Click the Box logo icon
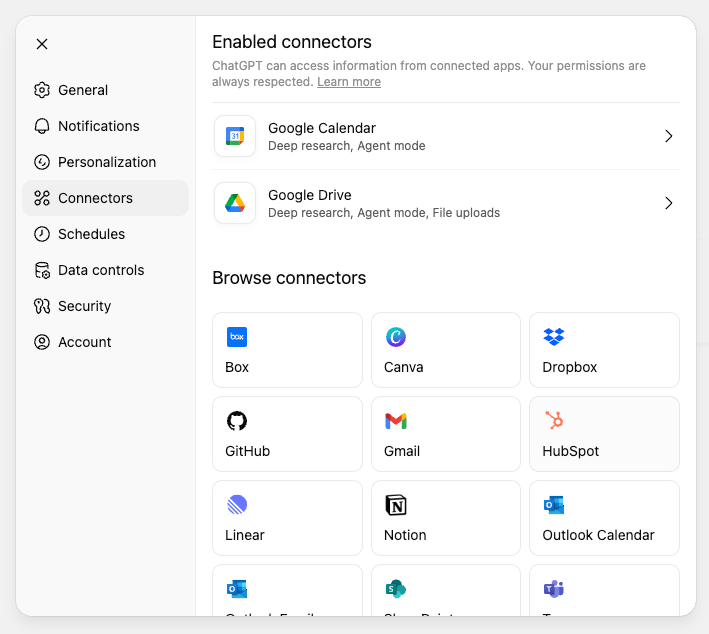709x634 pixels. click(237, 337)
